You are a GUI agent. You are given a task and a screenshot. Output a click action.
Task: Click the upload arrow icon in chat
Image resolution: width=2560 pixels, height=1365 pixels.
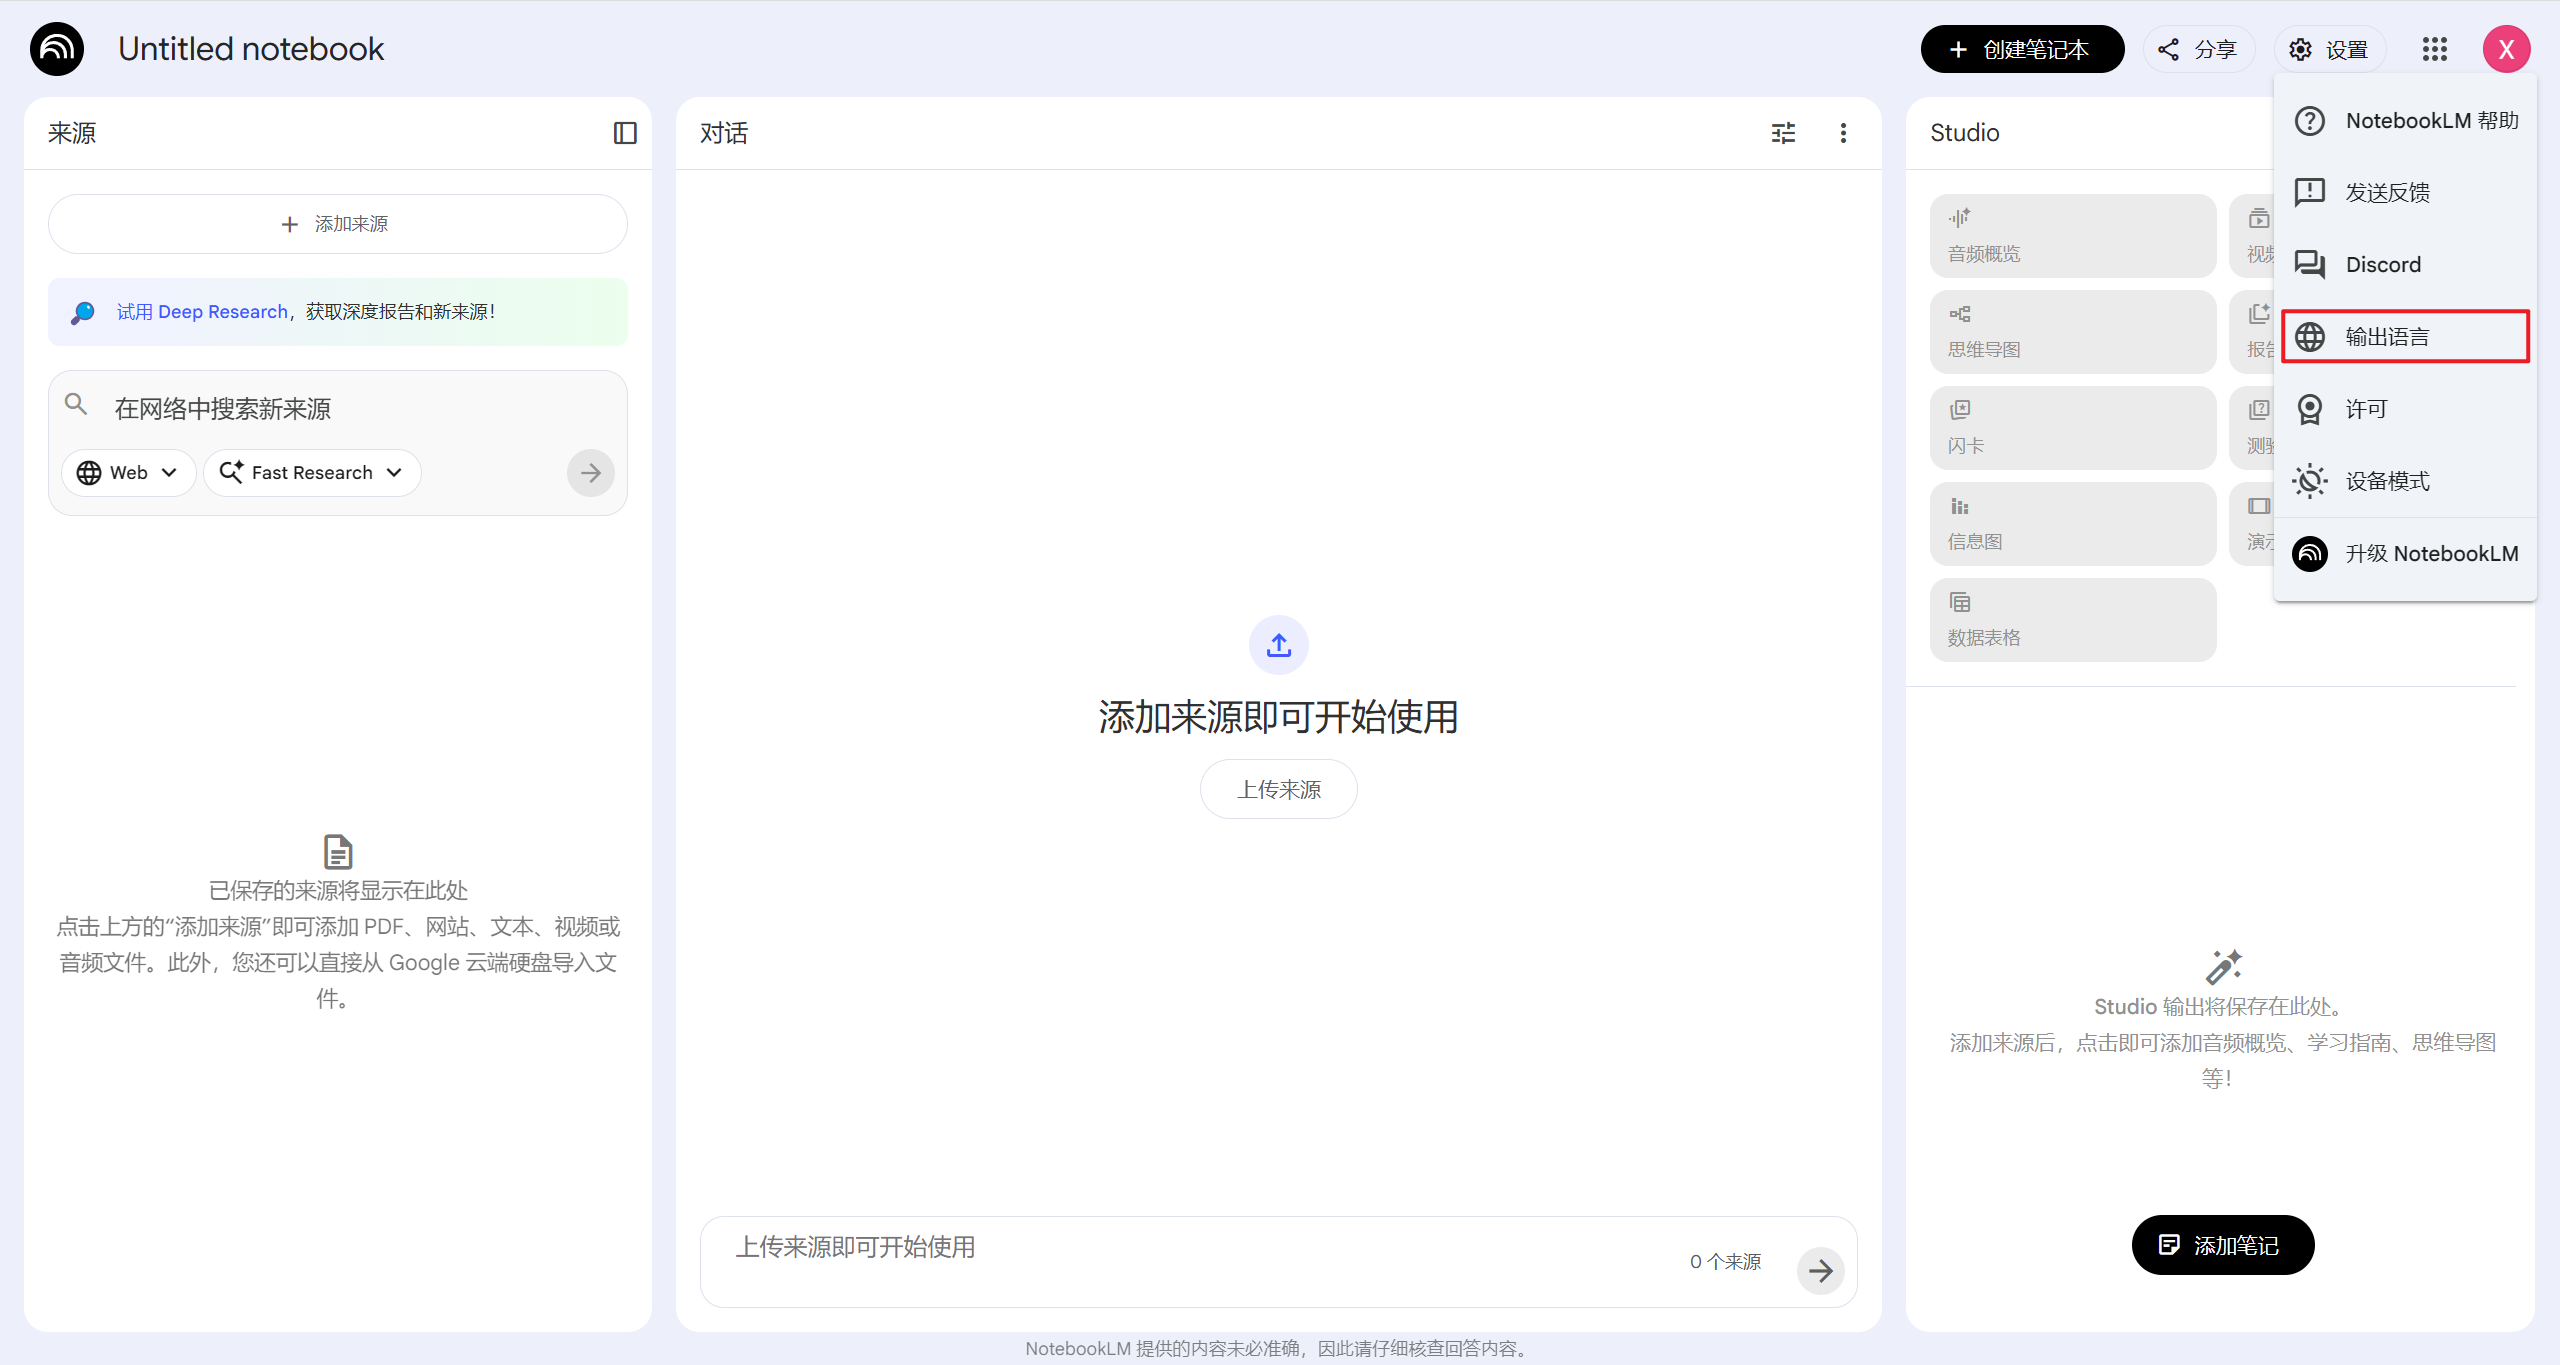pos(1278,645)
